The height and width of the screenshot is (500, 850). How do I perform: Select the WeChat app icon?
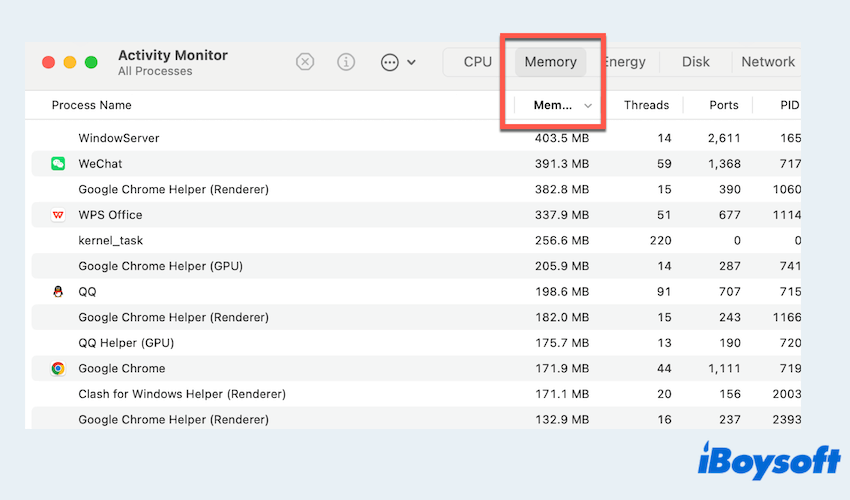(x=58, y=163)
